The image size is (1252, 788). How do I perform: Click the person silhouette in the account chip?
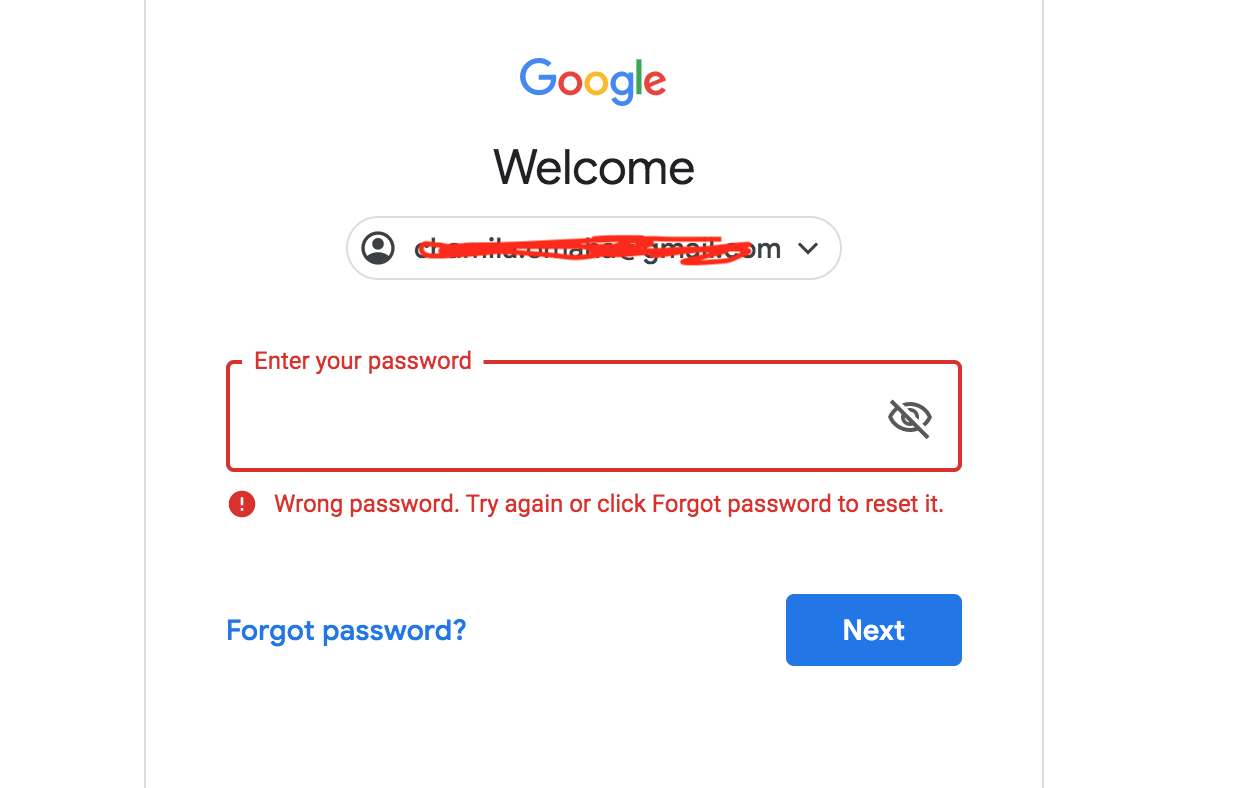pyautogui.click(x=379, y=248)
